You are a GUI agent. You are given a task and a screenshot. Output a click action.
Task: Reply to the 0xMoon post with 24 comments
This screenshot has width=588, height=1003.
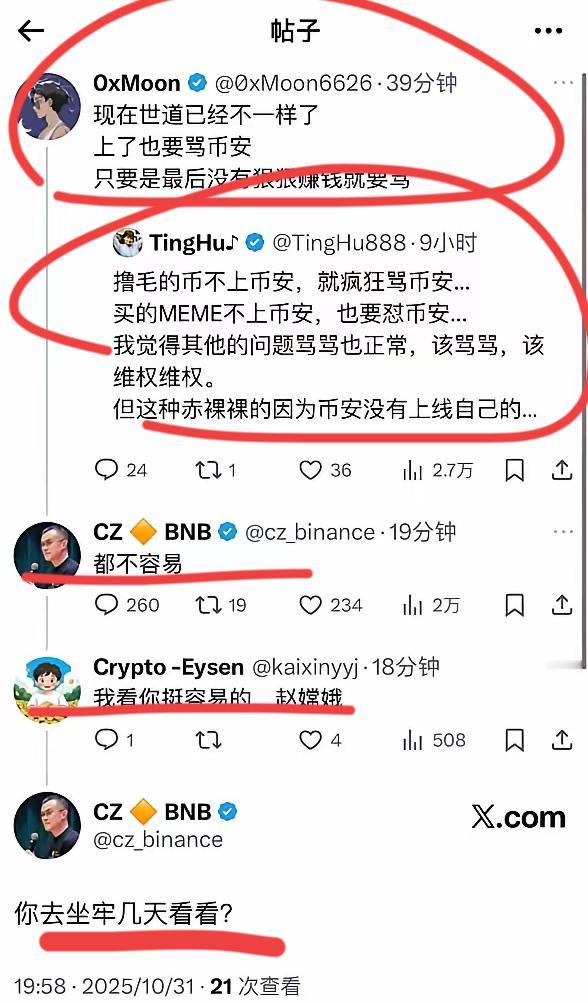pyautogui.click(x=120, y=470)
